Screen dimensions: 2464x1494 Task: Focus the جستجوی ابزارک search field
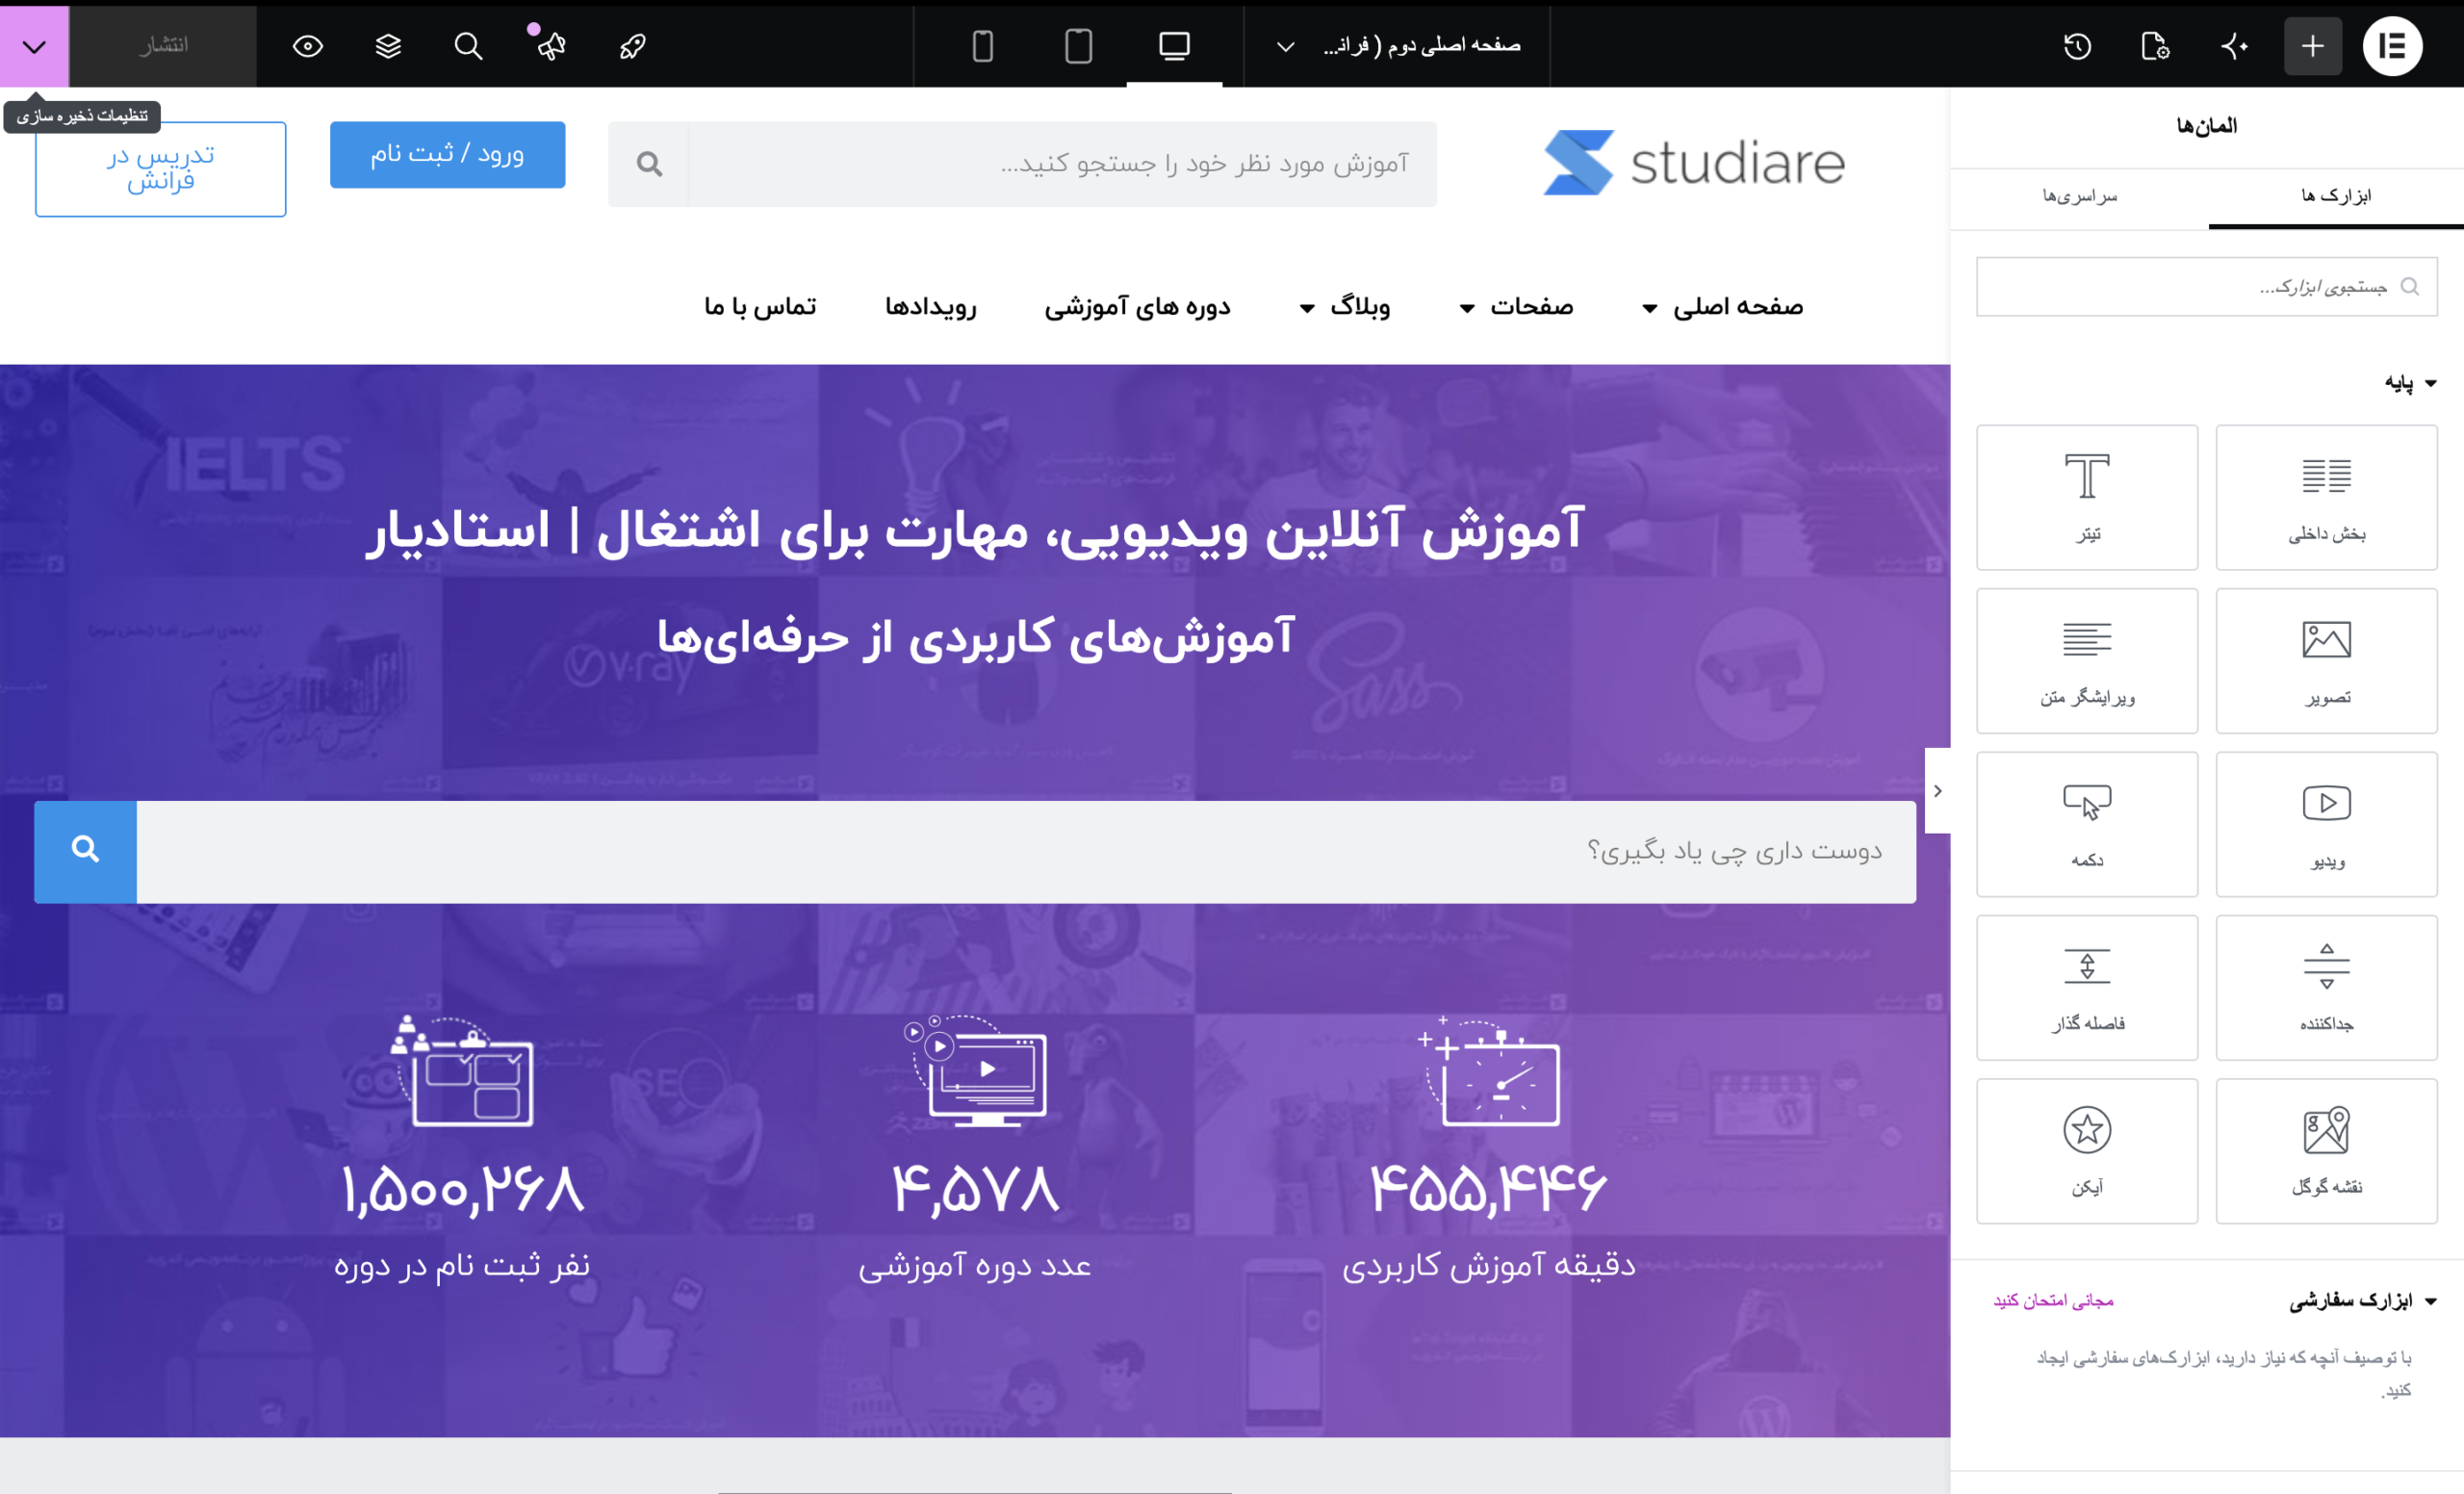tap(2206, 287)
